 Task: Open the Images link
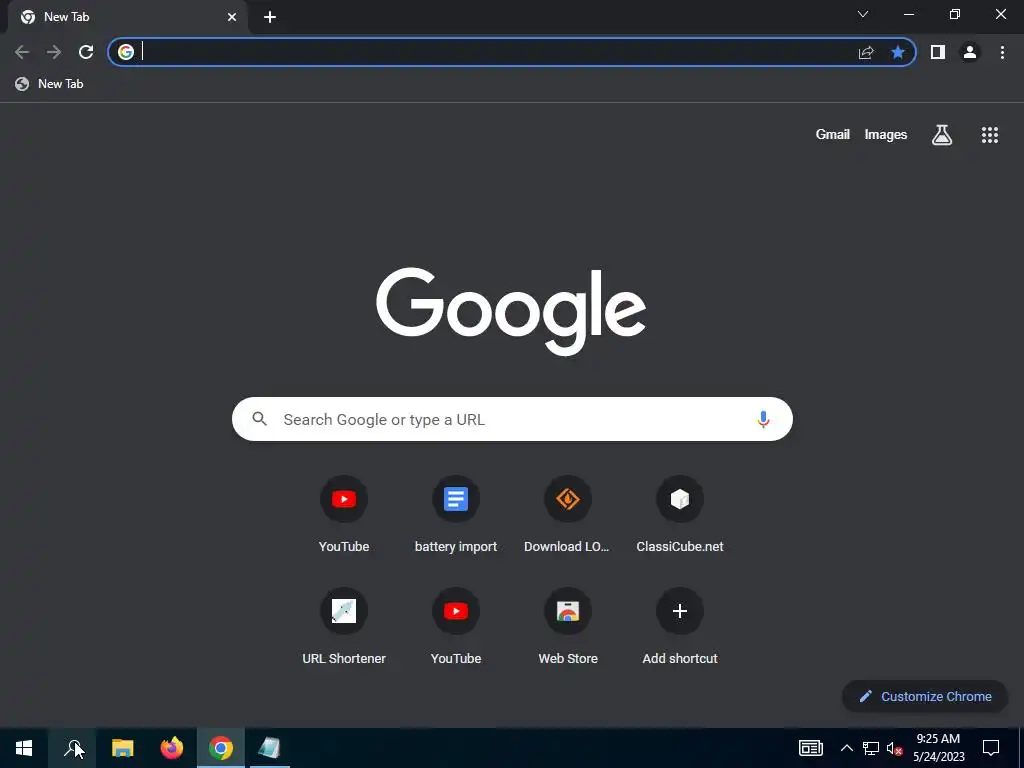pos(886,135)
